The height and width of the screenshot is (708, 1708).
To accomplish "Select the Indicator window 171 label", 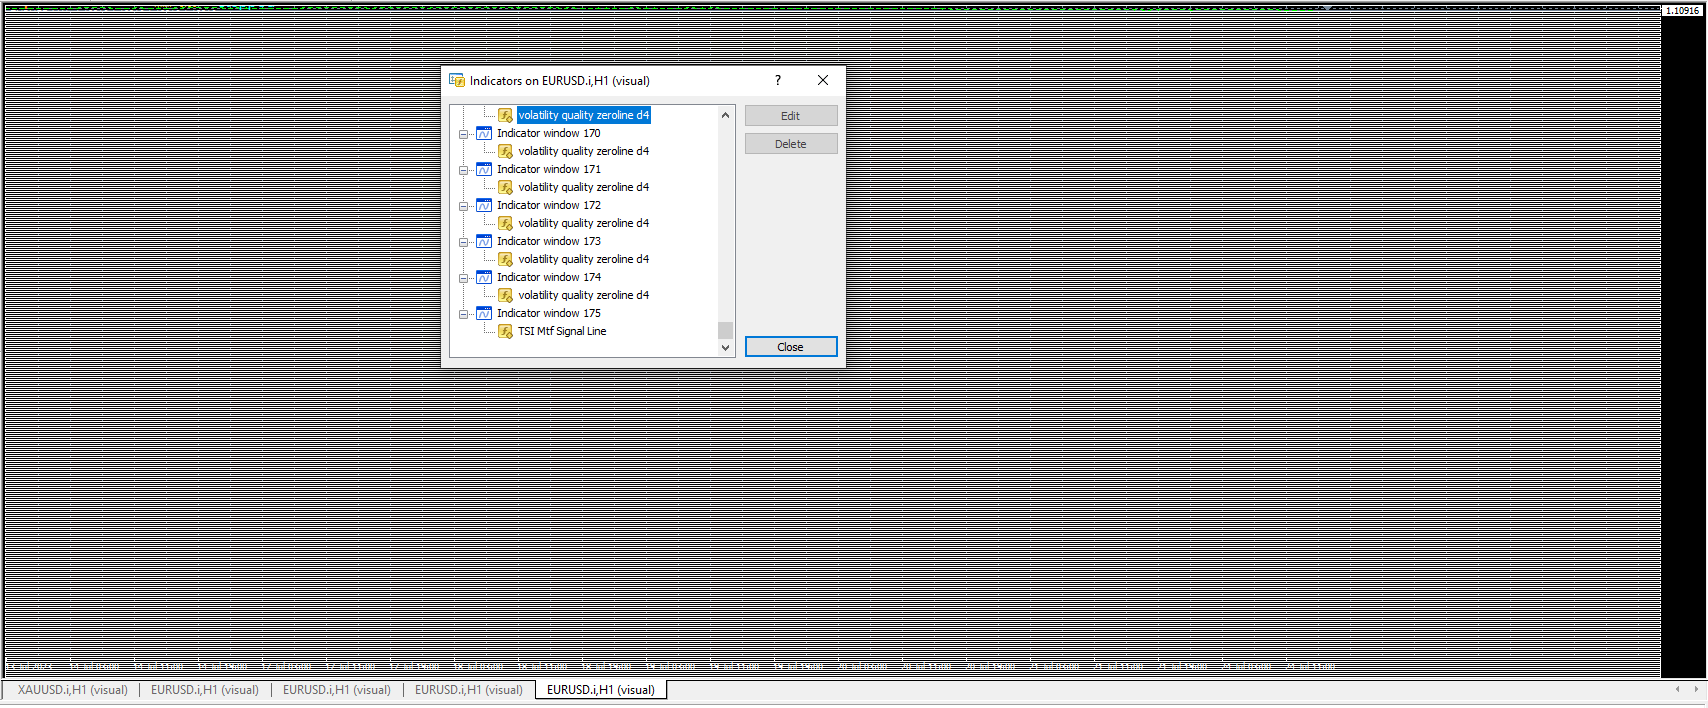I will 549,169.
